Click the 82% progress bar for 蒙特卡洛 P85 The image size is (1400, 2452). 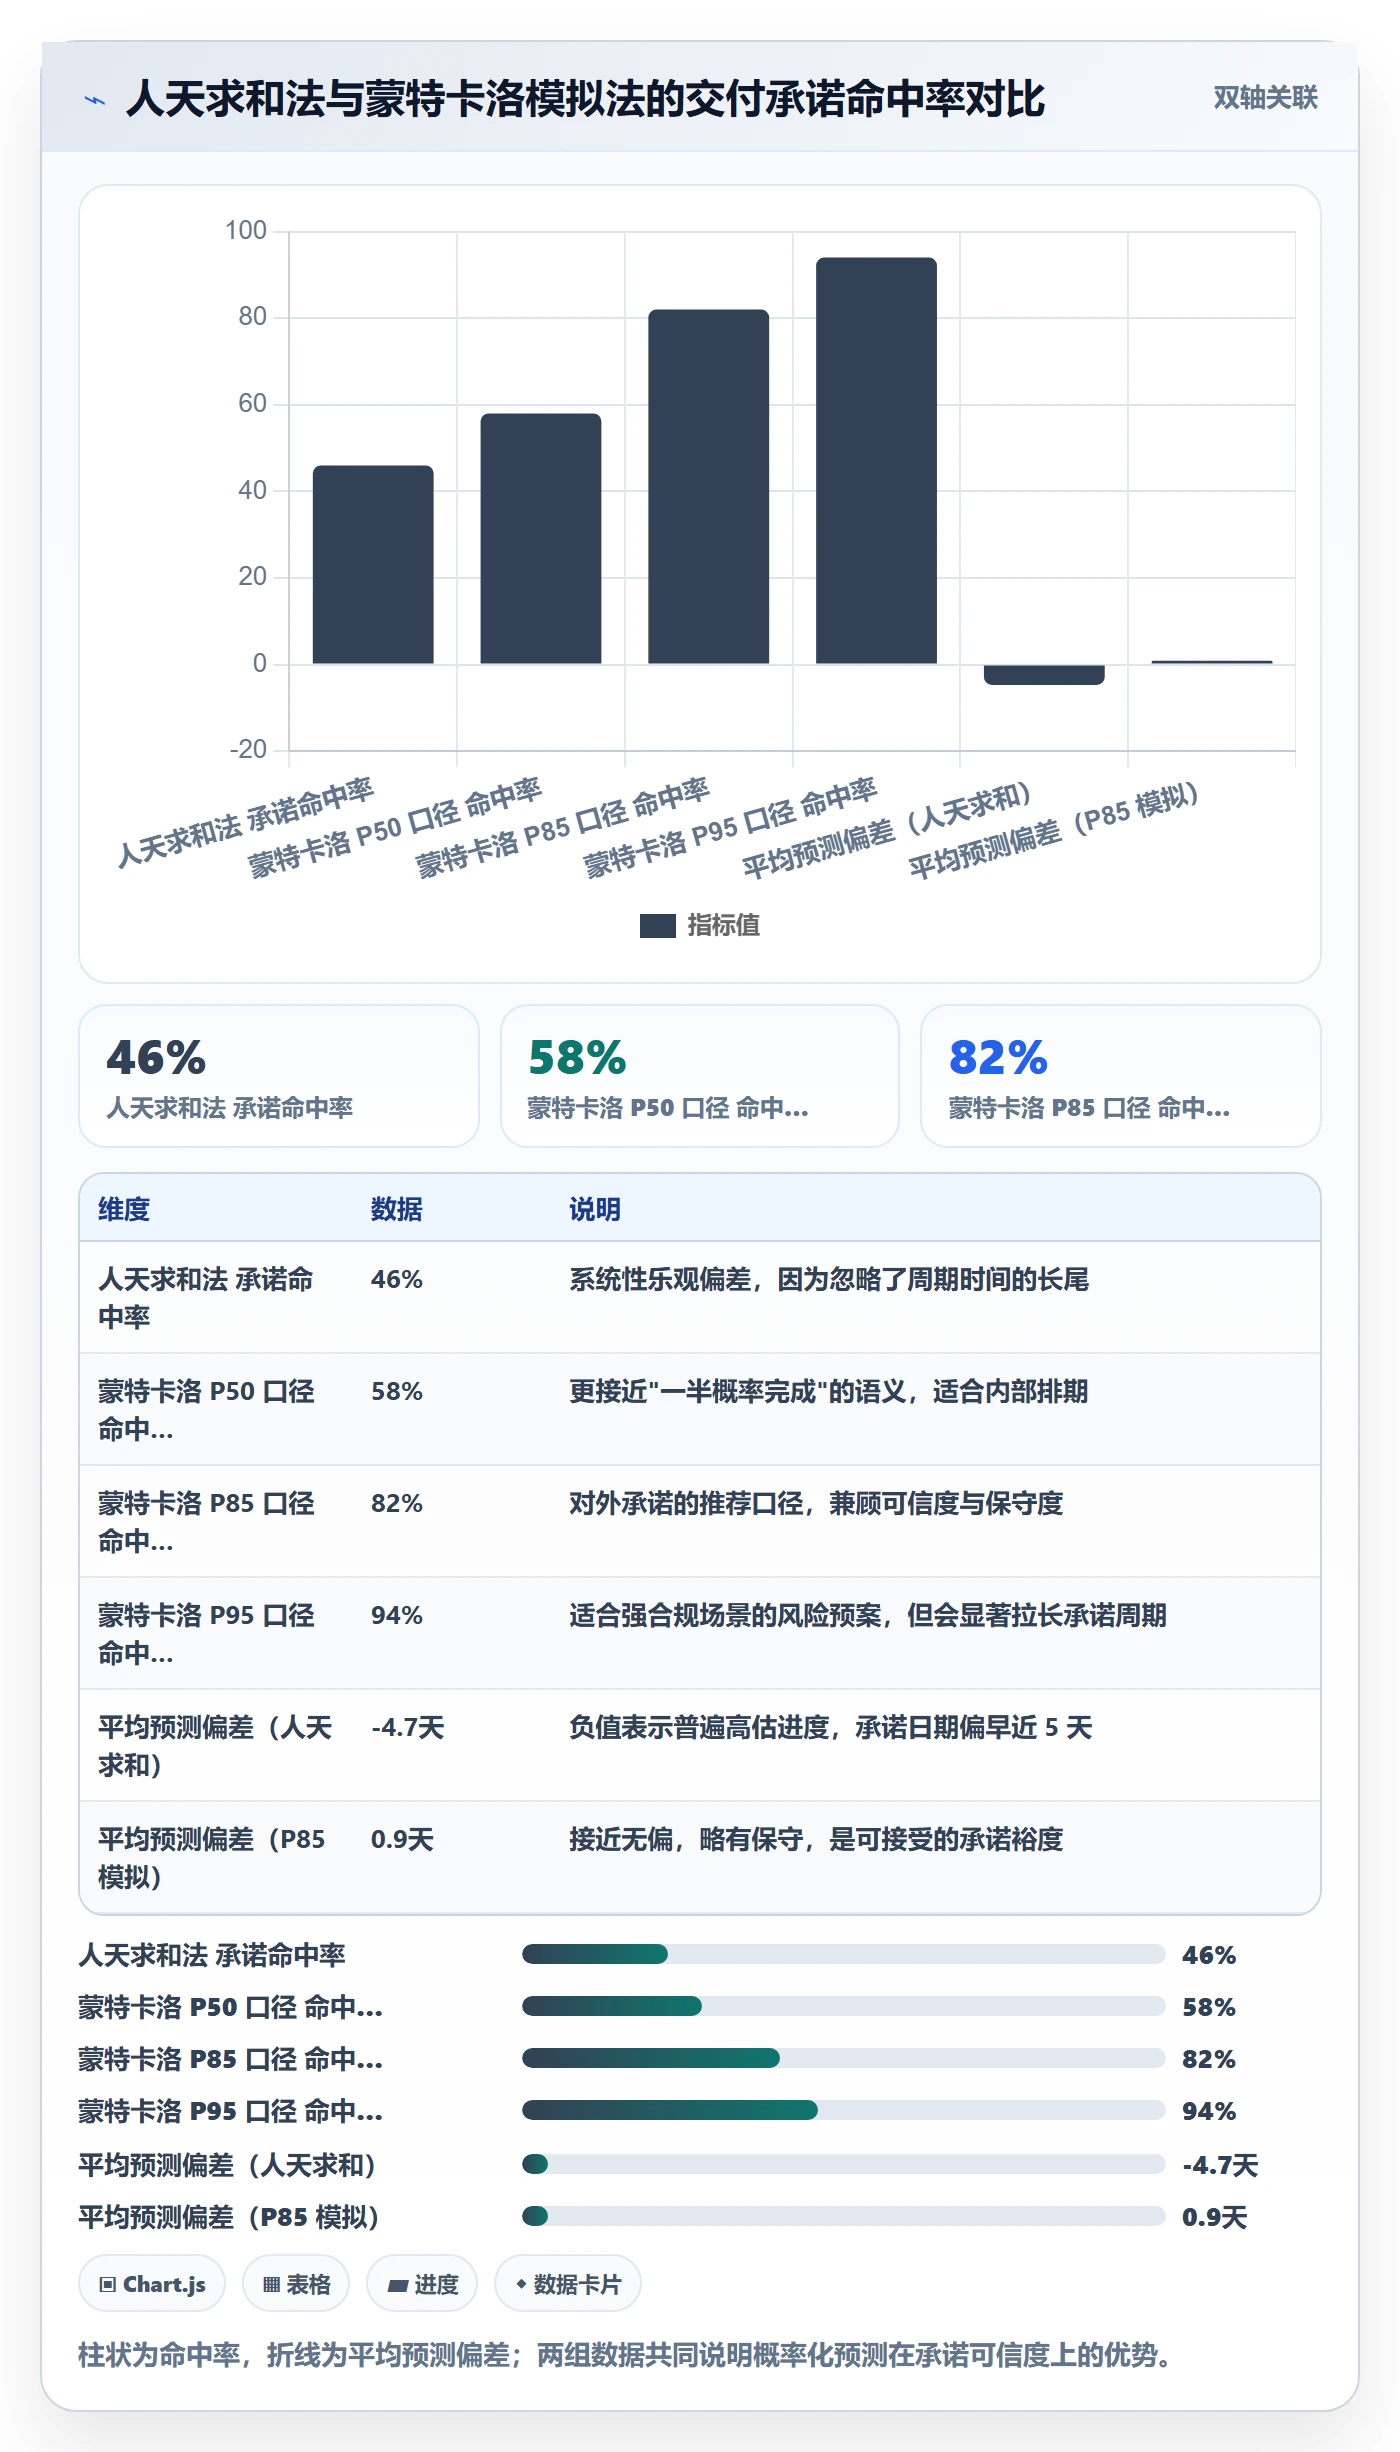[x=843, y=2058]
